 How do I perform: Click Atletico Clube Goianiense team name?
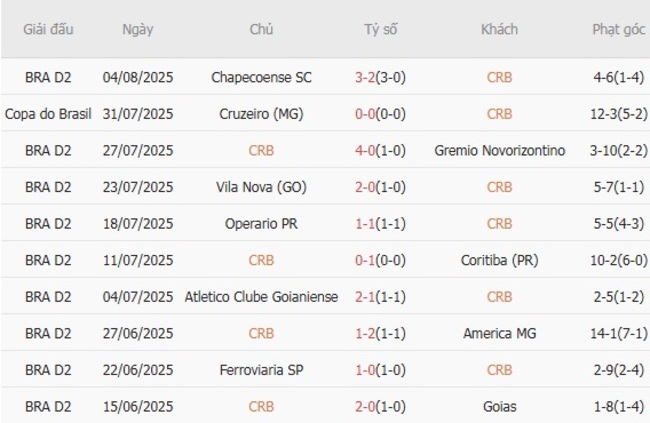[x=261, y=297]
